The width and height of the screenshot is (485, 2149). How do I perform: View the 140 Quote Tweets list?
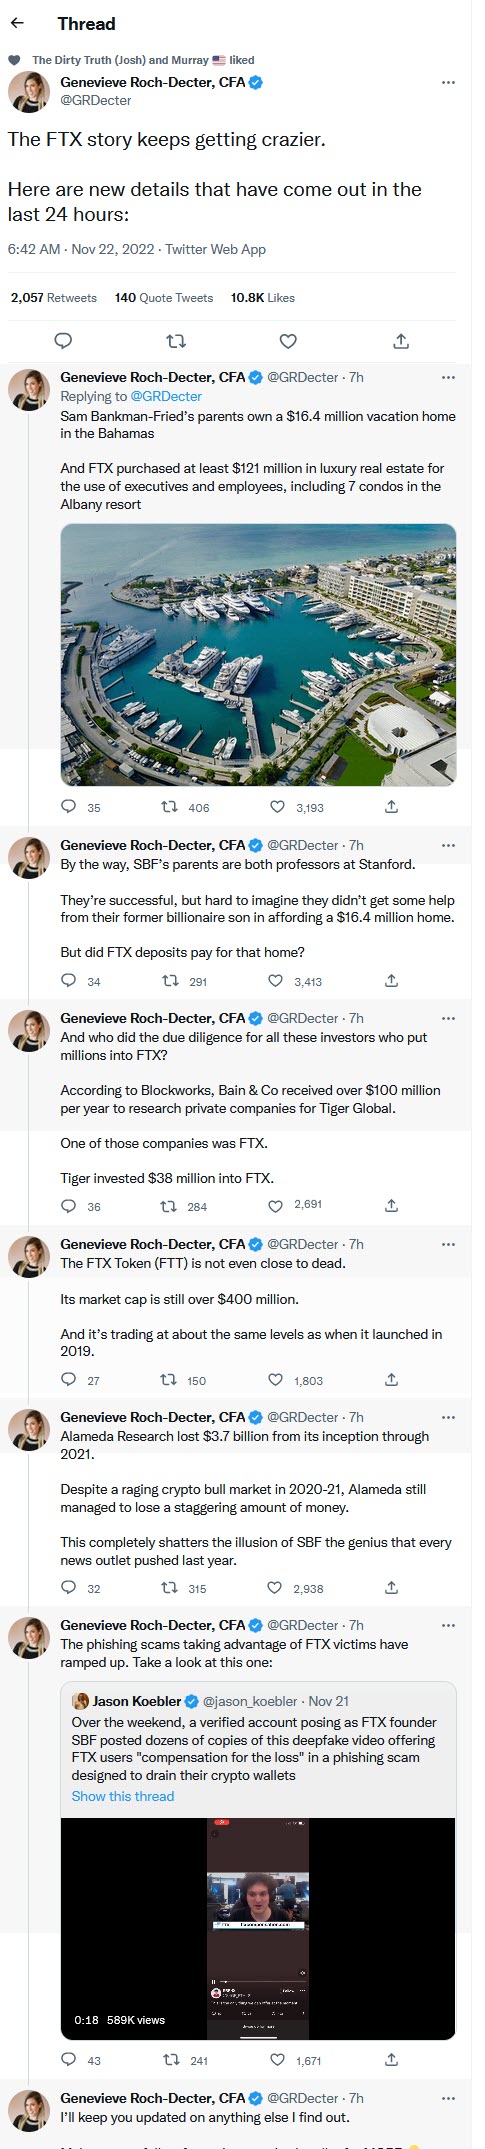[x=164, y=298]
